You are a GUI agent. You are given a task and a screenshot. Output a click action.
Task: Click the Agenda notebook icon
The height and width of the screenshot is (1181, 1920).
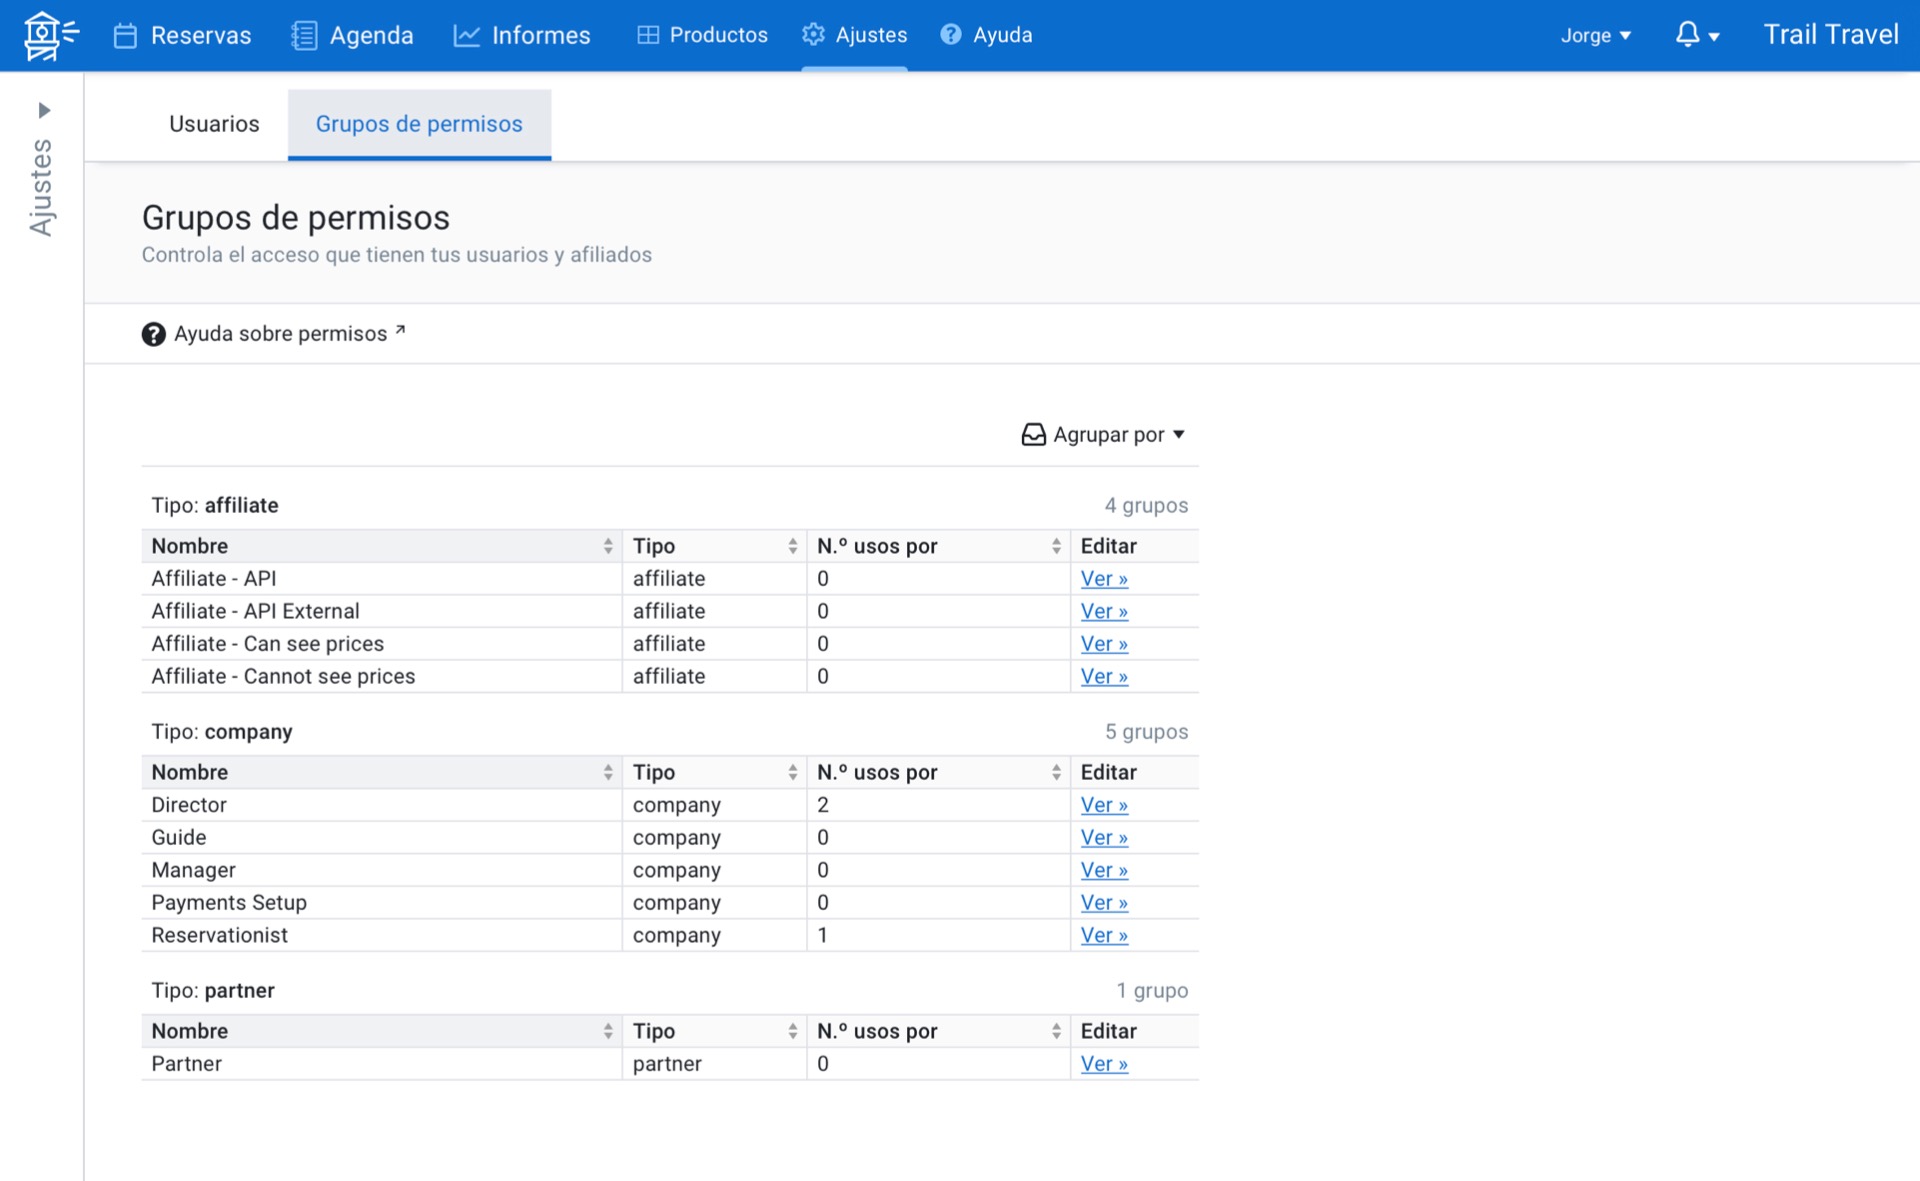(304, 36)
